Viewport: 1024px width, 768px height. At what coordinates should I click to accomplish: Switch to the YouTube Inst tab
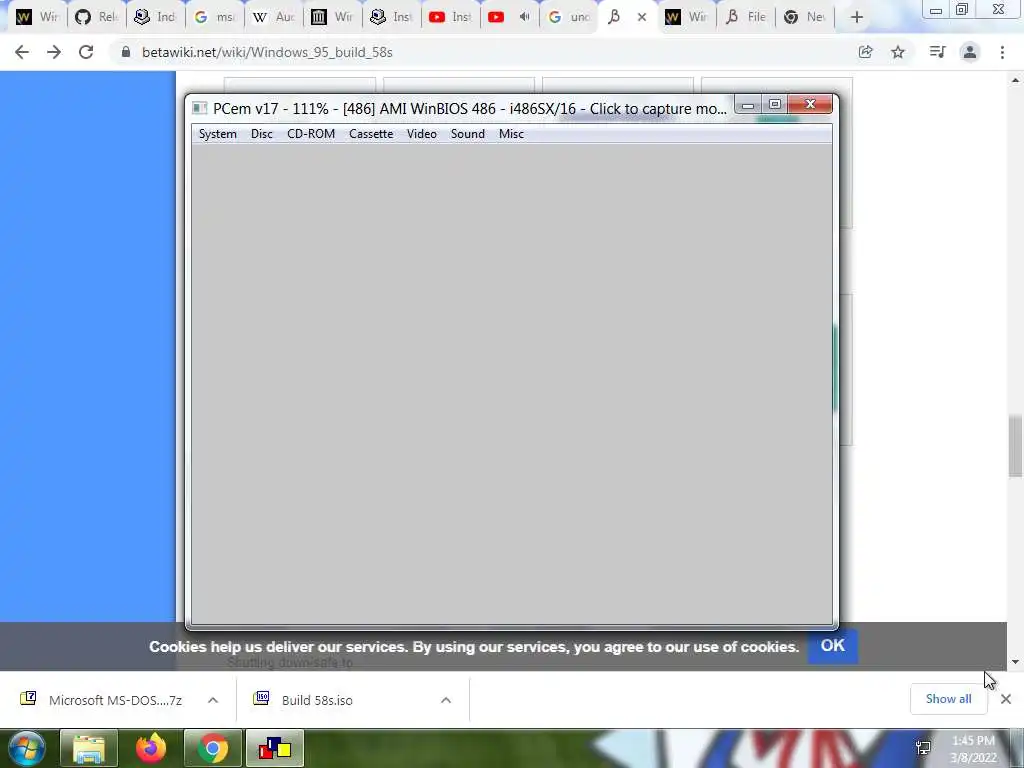point(451,18)
